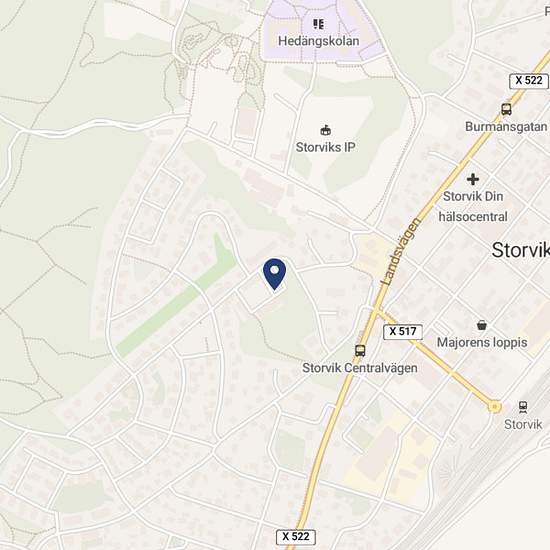This screenshot has height=550, width=550.
Task: Select the Storvik train station icon
Action: click(523, 407)
